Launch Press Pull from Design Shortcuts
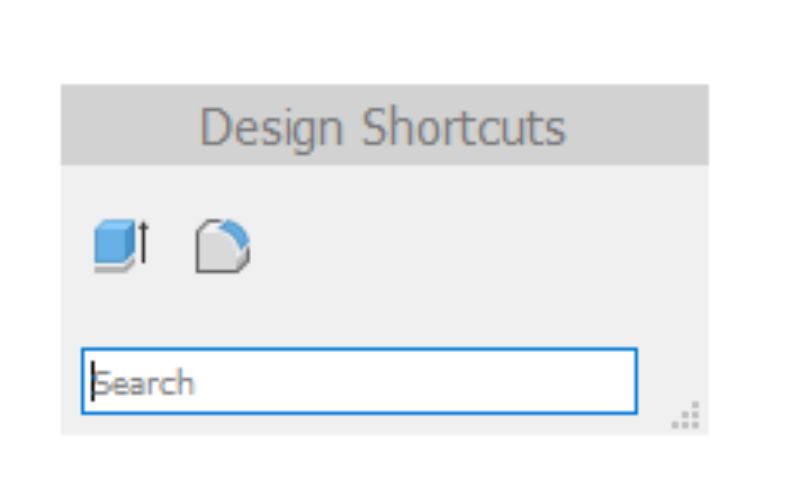The height and width of the screenshot is (479, 800). (x=121, y=246)
